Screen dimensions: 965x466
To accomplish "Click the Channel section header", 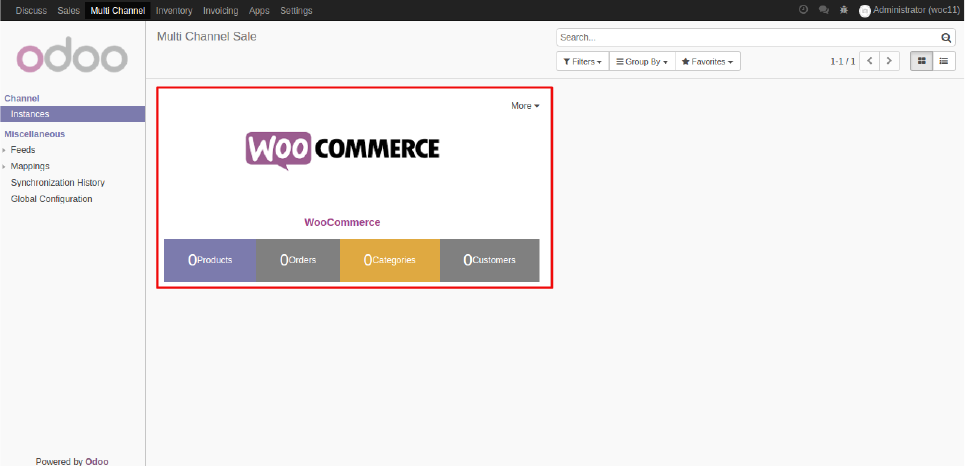I will (22, 98).
